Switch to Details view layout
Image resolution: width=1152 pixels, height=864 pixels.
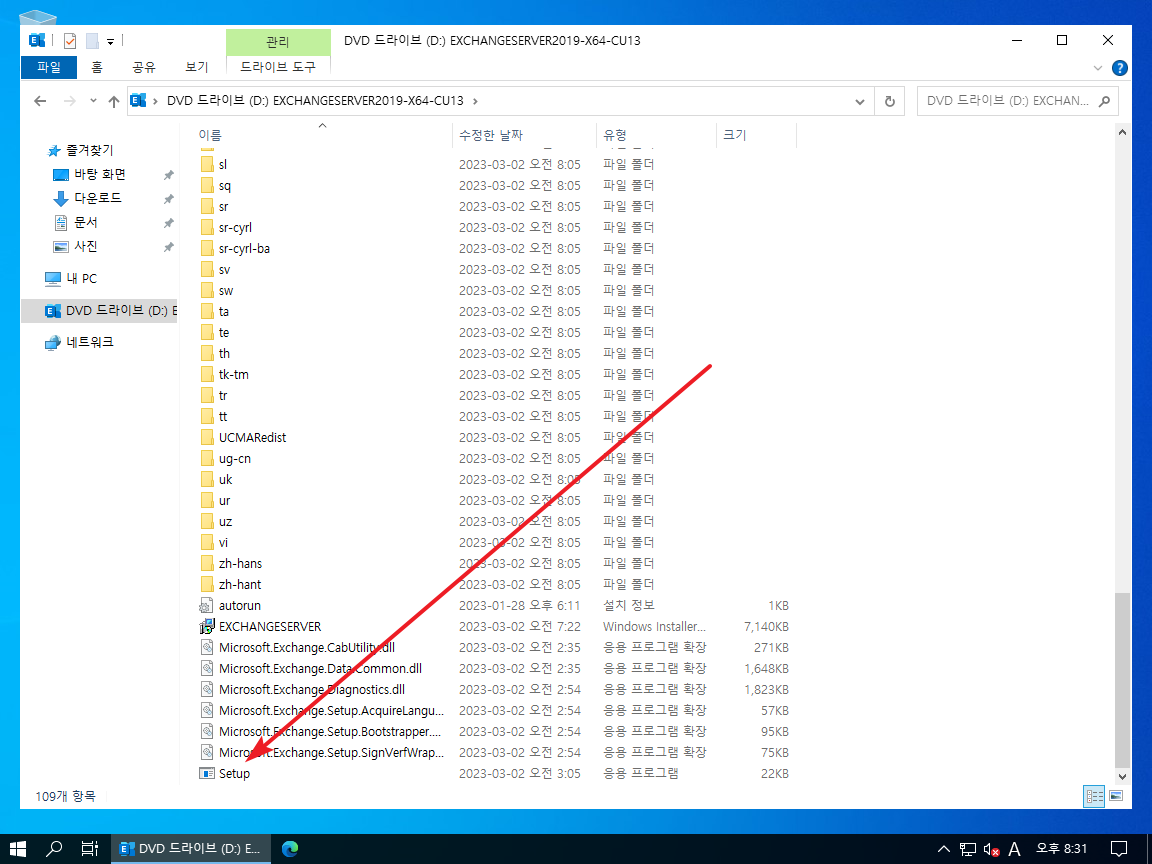tap(1094, 796)
